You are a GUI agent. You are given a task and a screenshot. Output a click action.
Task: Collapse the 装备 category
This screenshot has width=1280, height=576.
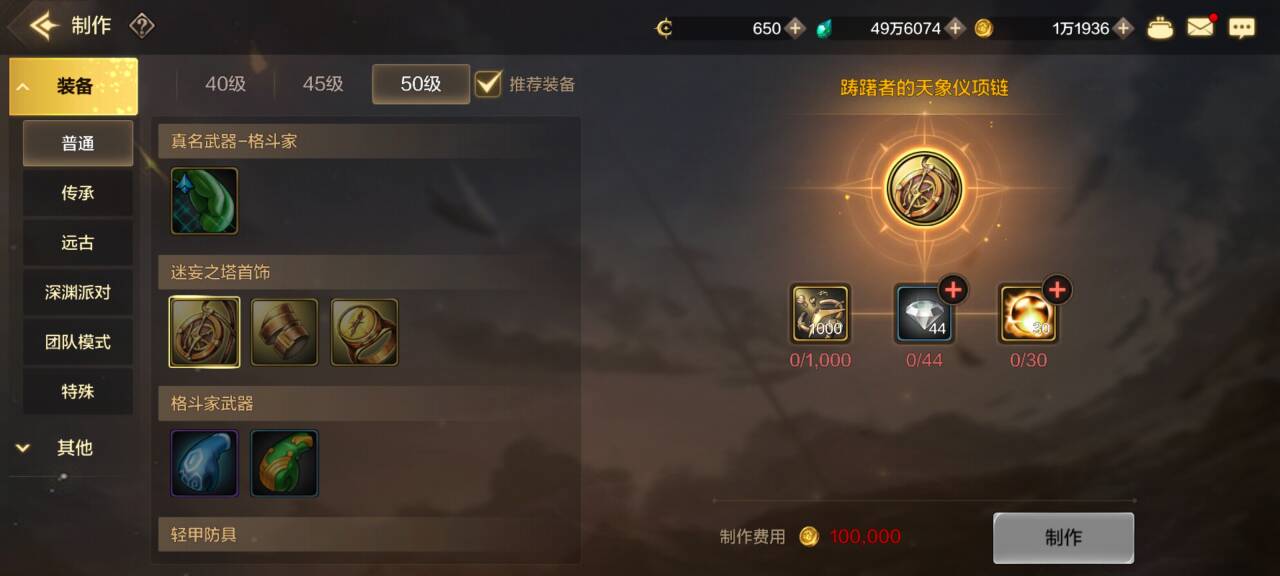click(x=73, y=86)
